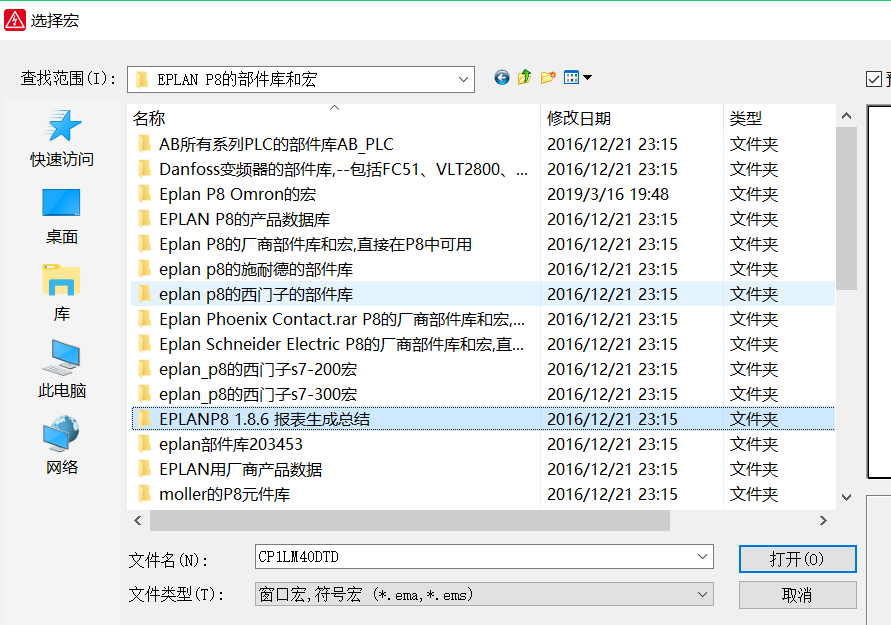Click inside the 文件名 text field

tap(470, 557)
